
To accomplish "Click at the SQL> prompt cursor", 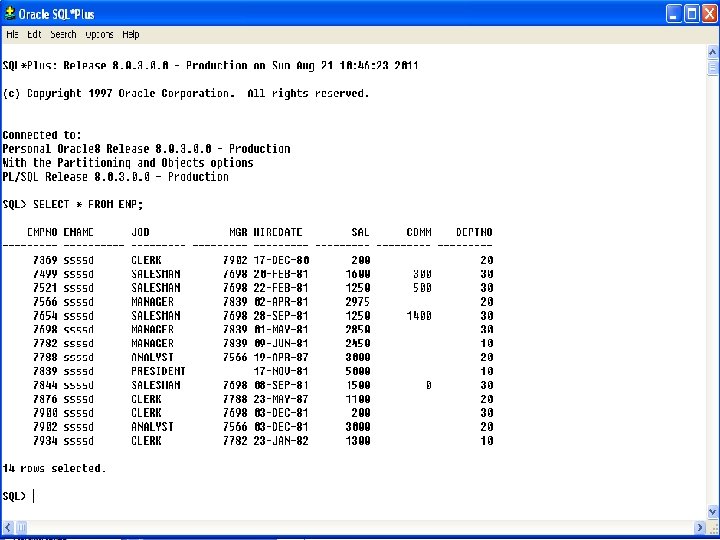I will (34, 496).
